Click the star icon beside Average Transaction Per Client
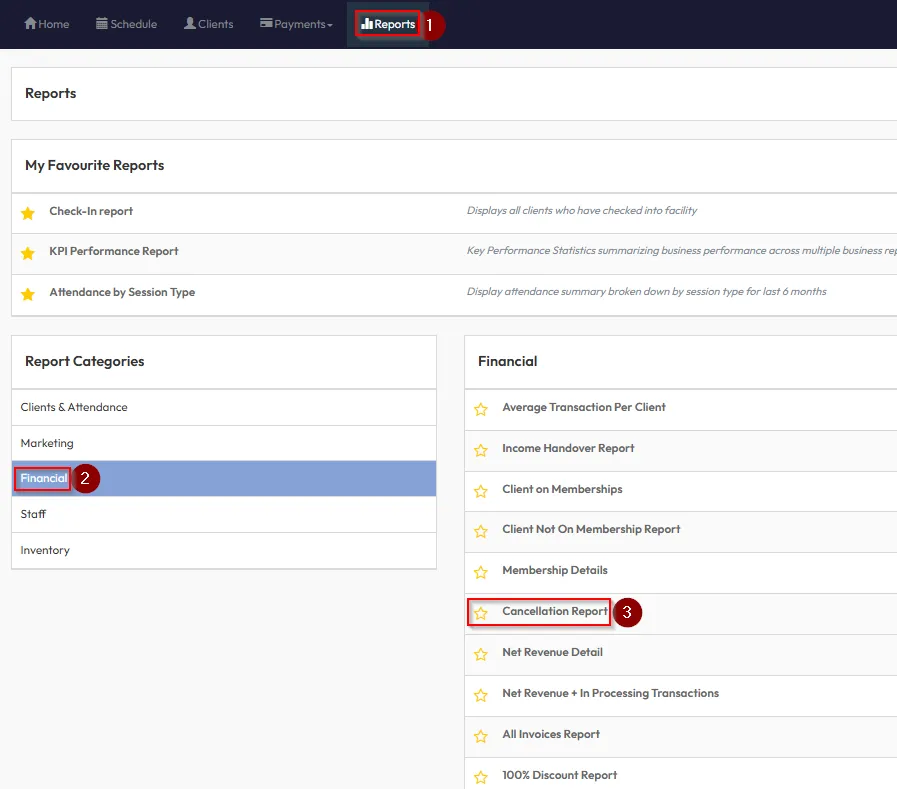 (481, 409)
